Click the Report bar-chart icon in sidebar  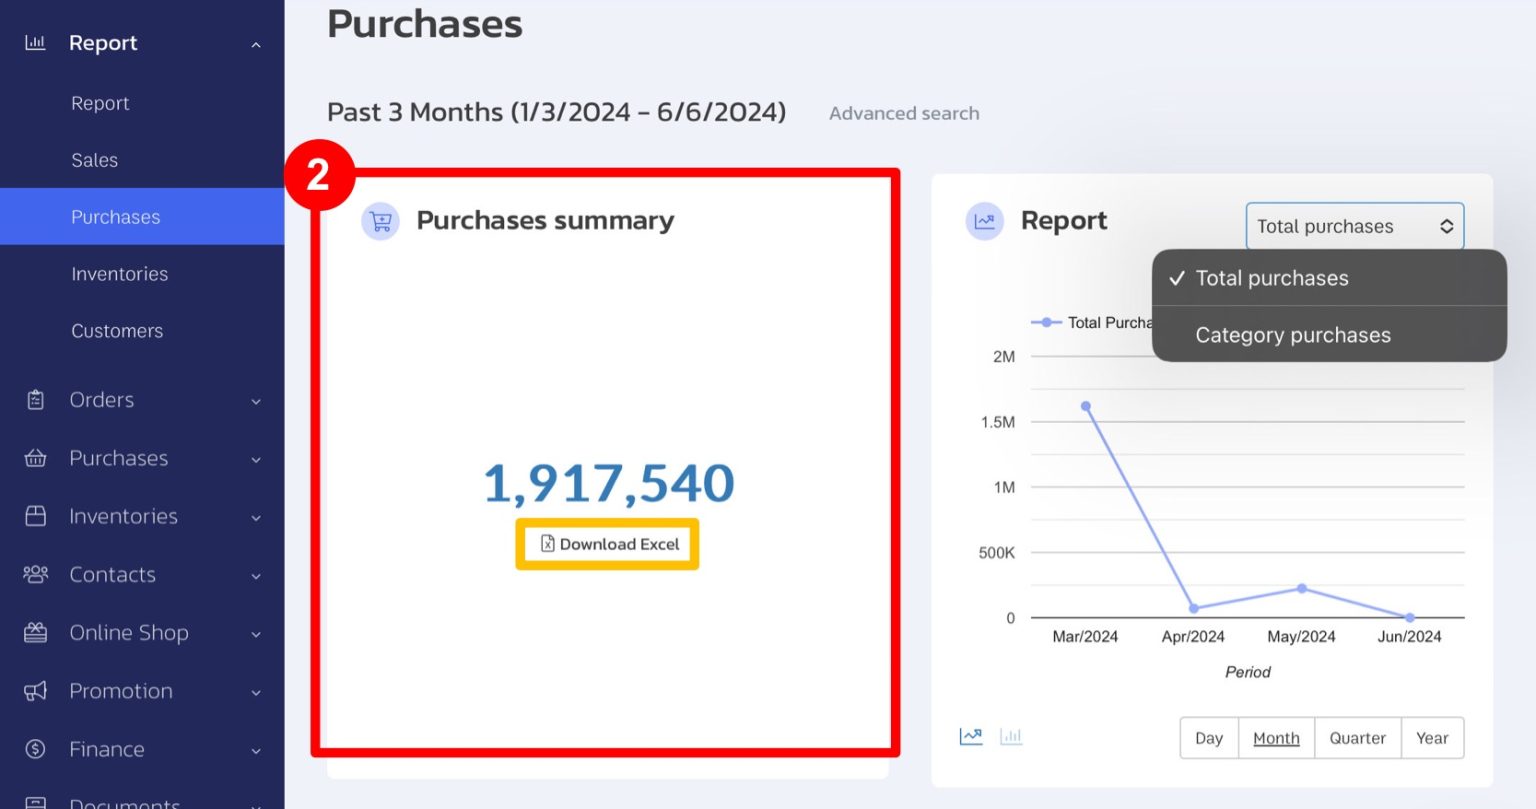tap(36, 42)
